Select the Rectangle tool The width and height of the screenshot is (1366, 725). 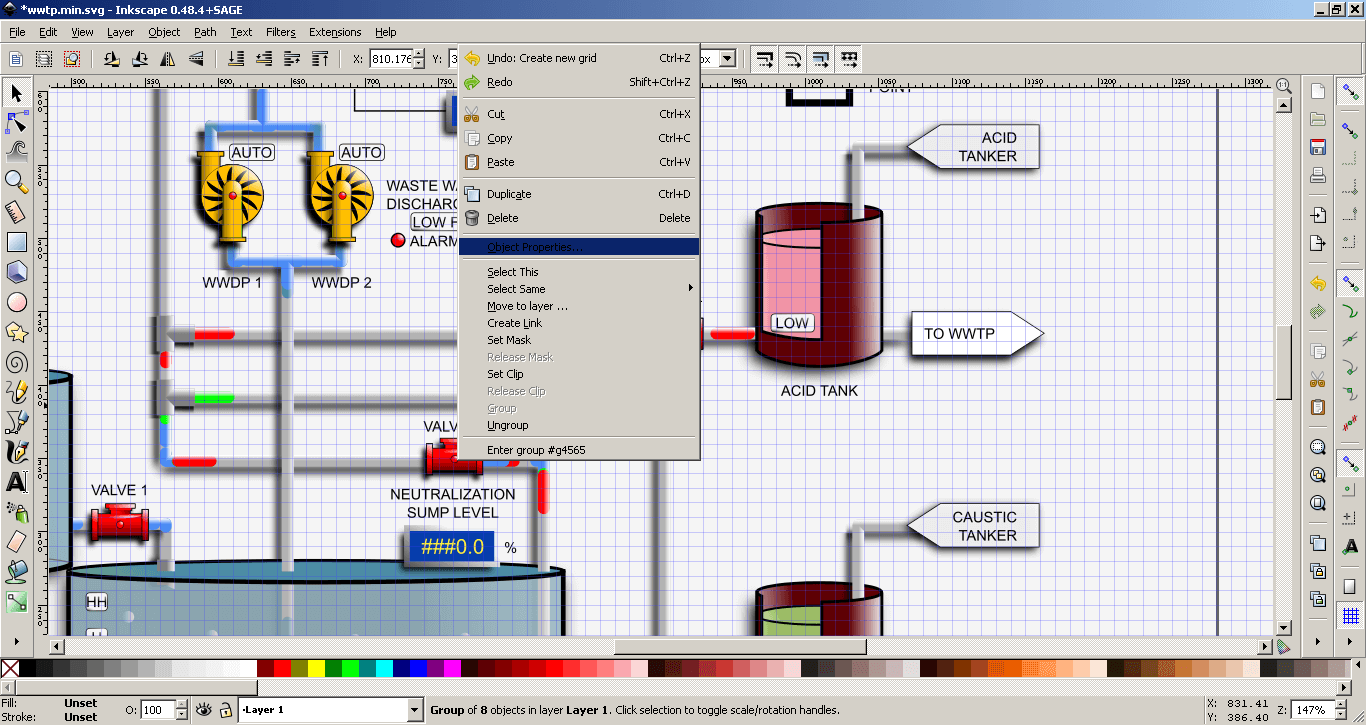click(16, 241)
